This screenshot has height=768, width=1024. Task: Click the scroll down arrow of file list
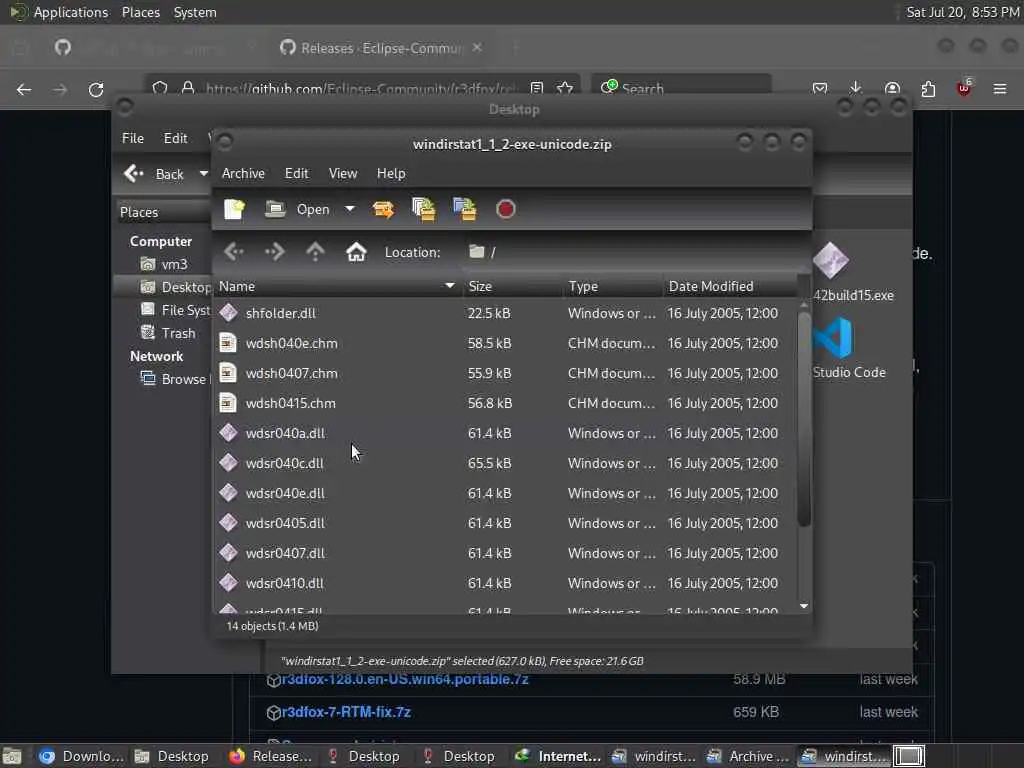tap(804, 606)
